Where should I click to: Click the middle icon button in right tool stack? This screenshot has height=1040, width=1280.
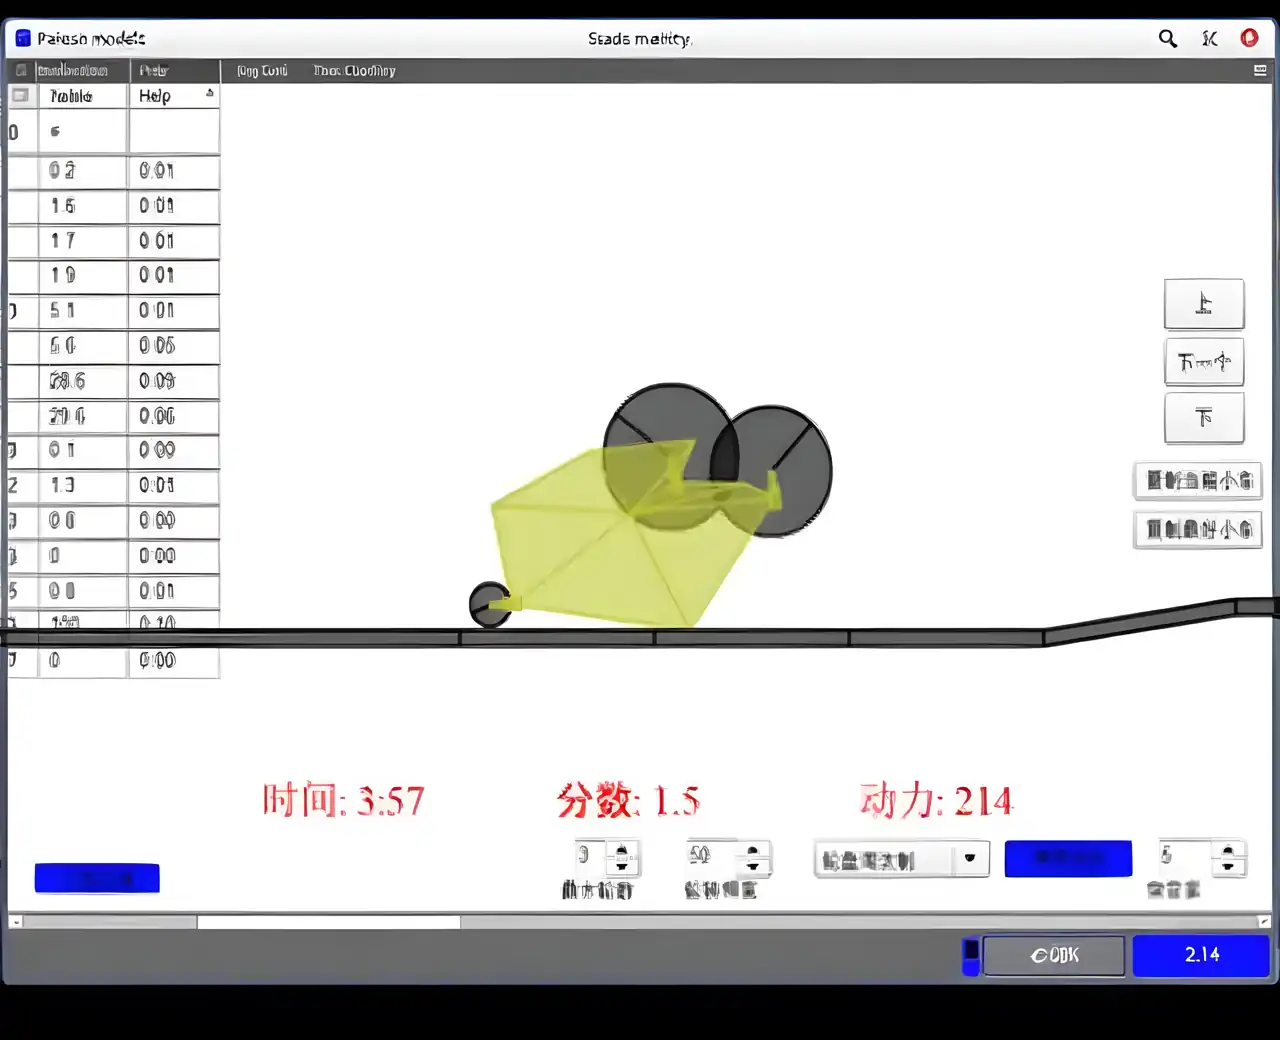tap(1204, 361)
